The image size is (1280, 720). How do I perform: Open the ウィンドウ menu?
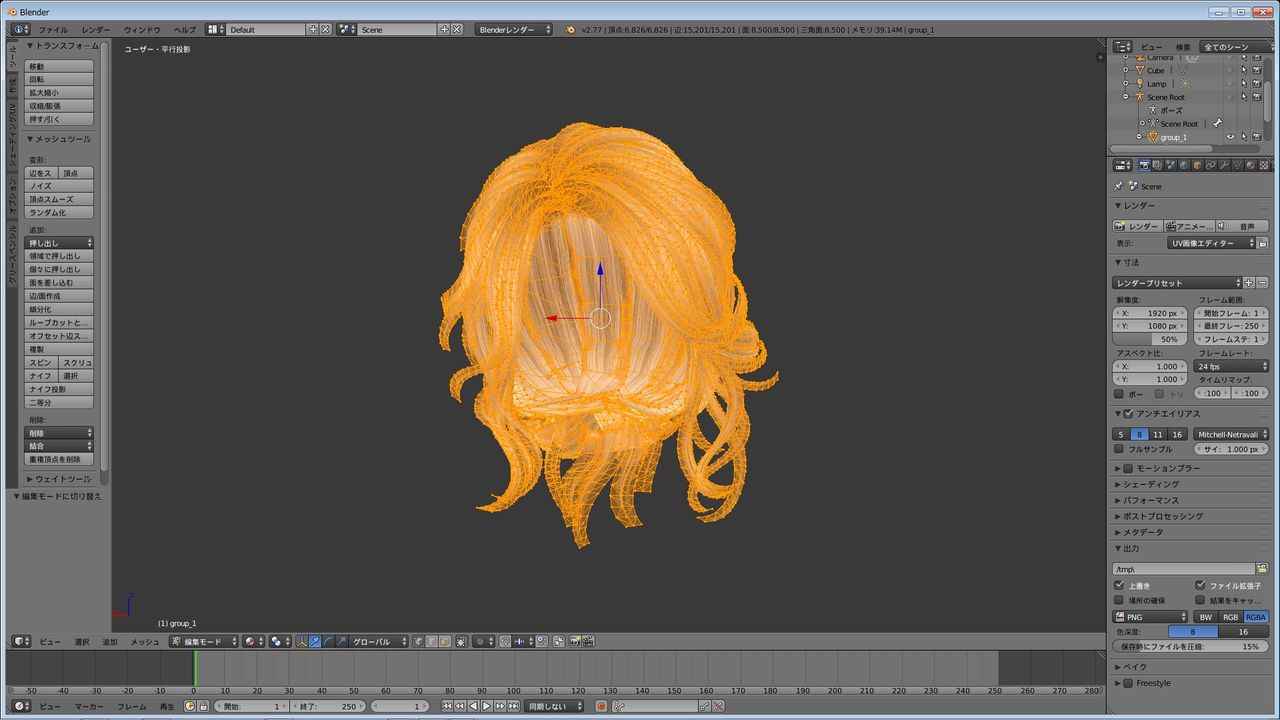142,30
